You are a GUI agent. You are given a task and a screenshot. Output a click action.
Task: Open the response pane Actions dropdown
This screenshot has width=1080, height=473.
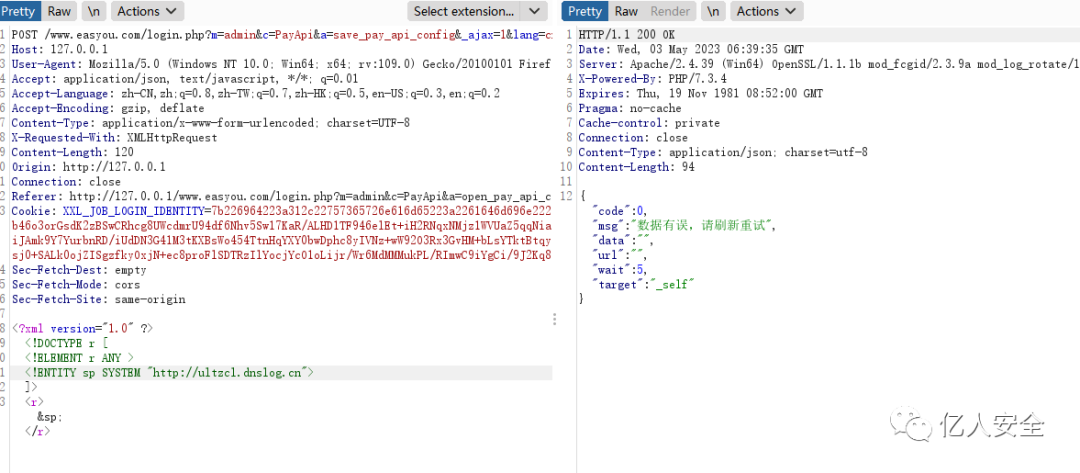click(767, 11)
